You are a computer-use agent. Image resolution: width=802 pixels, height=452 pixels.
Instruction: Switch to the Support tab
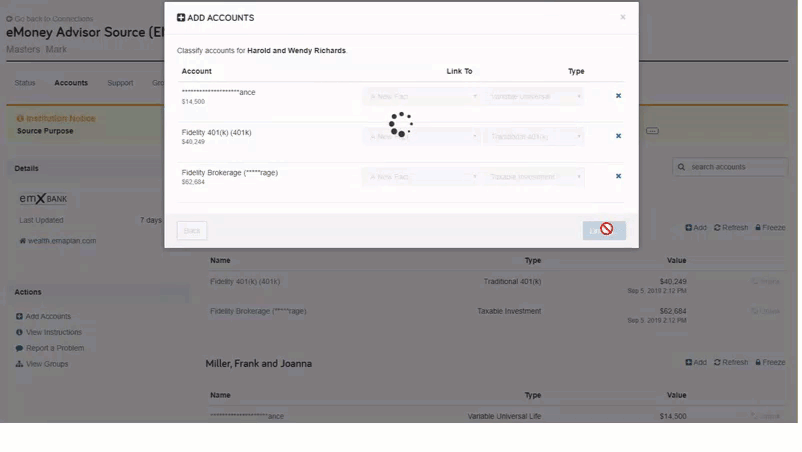coord(120,83)
